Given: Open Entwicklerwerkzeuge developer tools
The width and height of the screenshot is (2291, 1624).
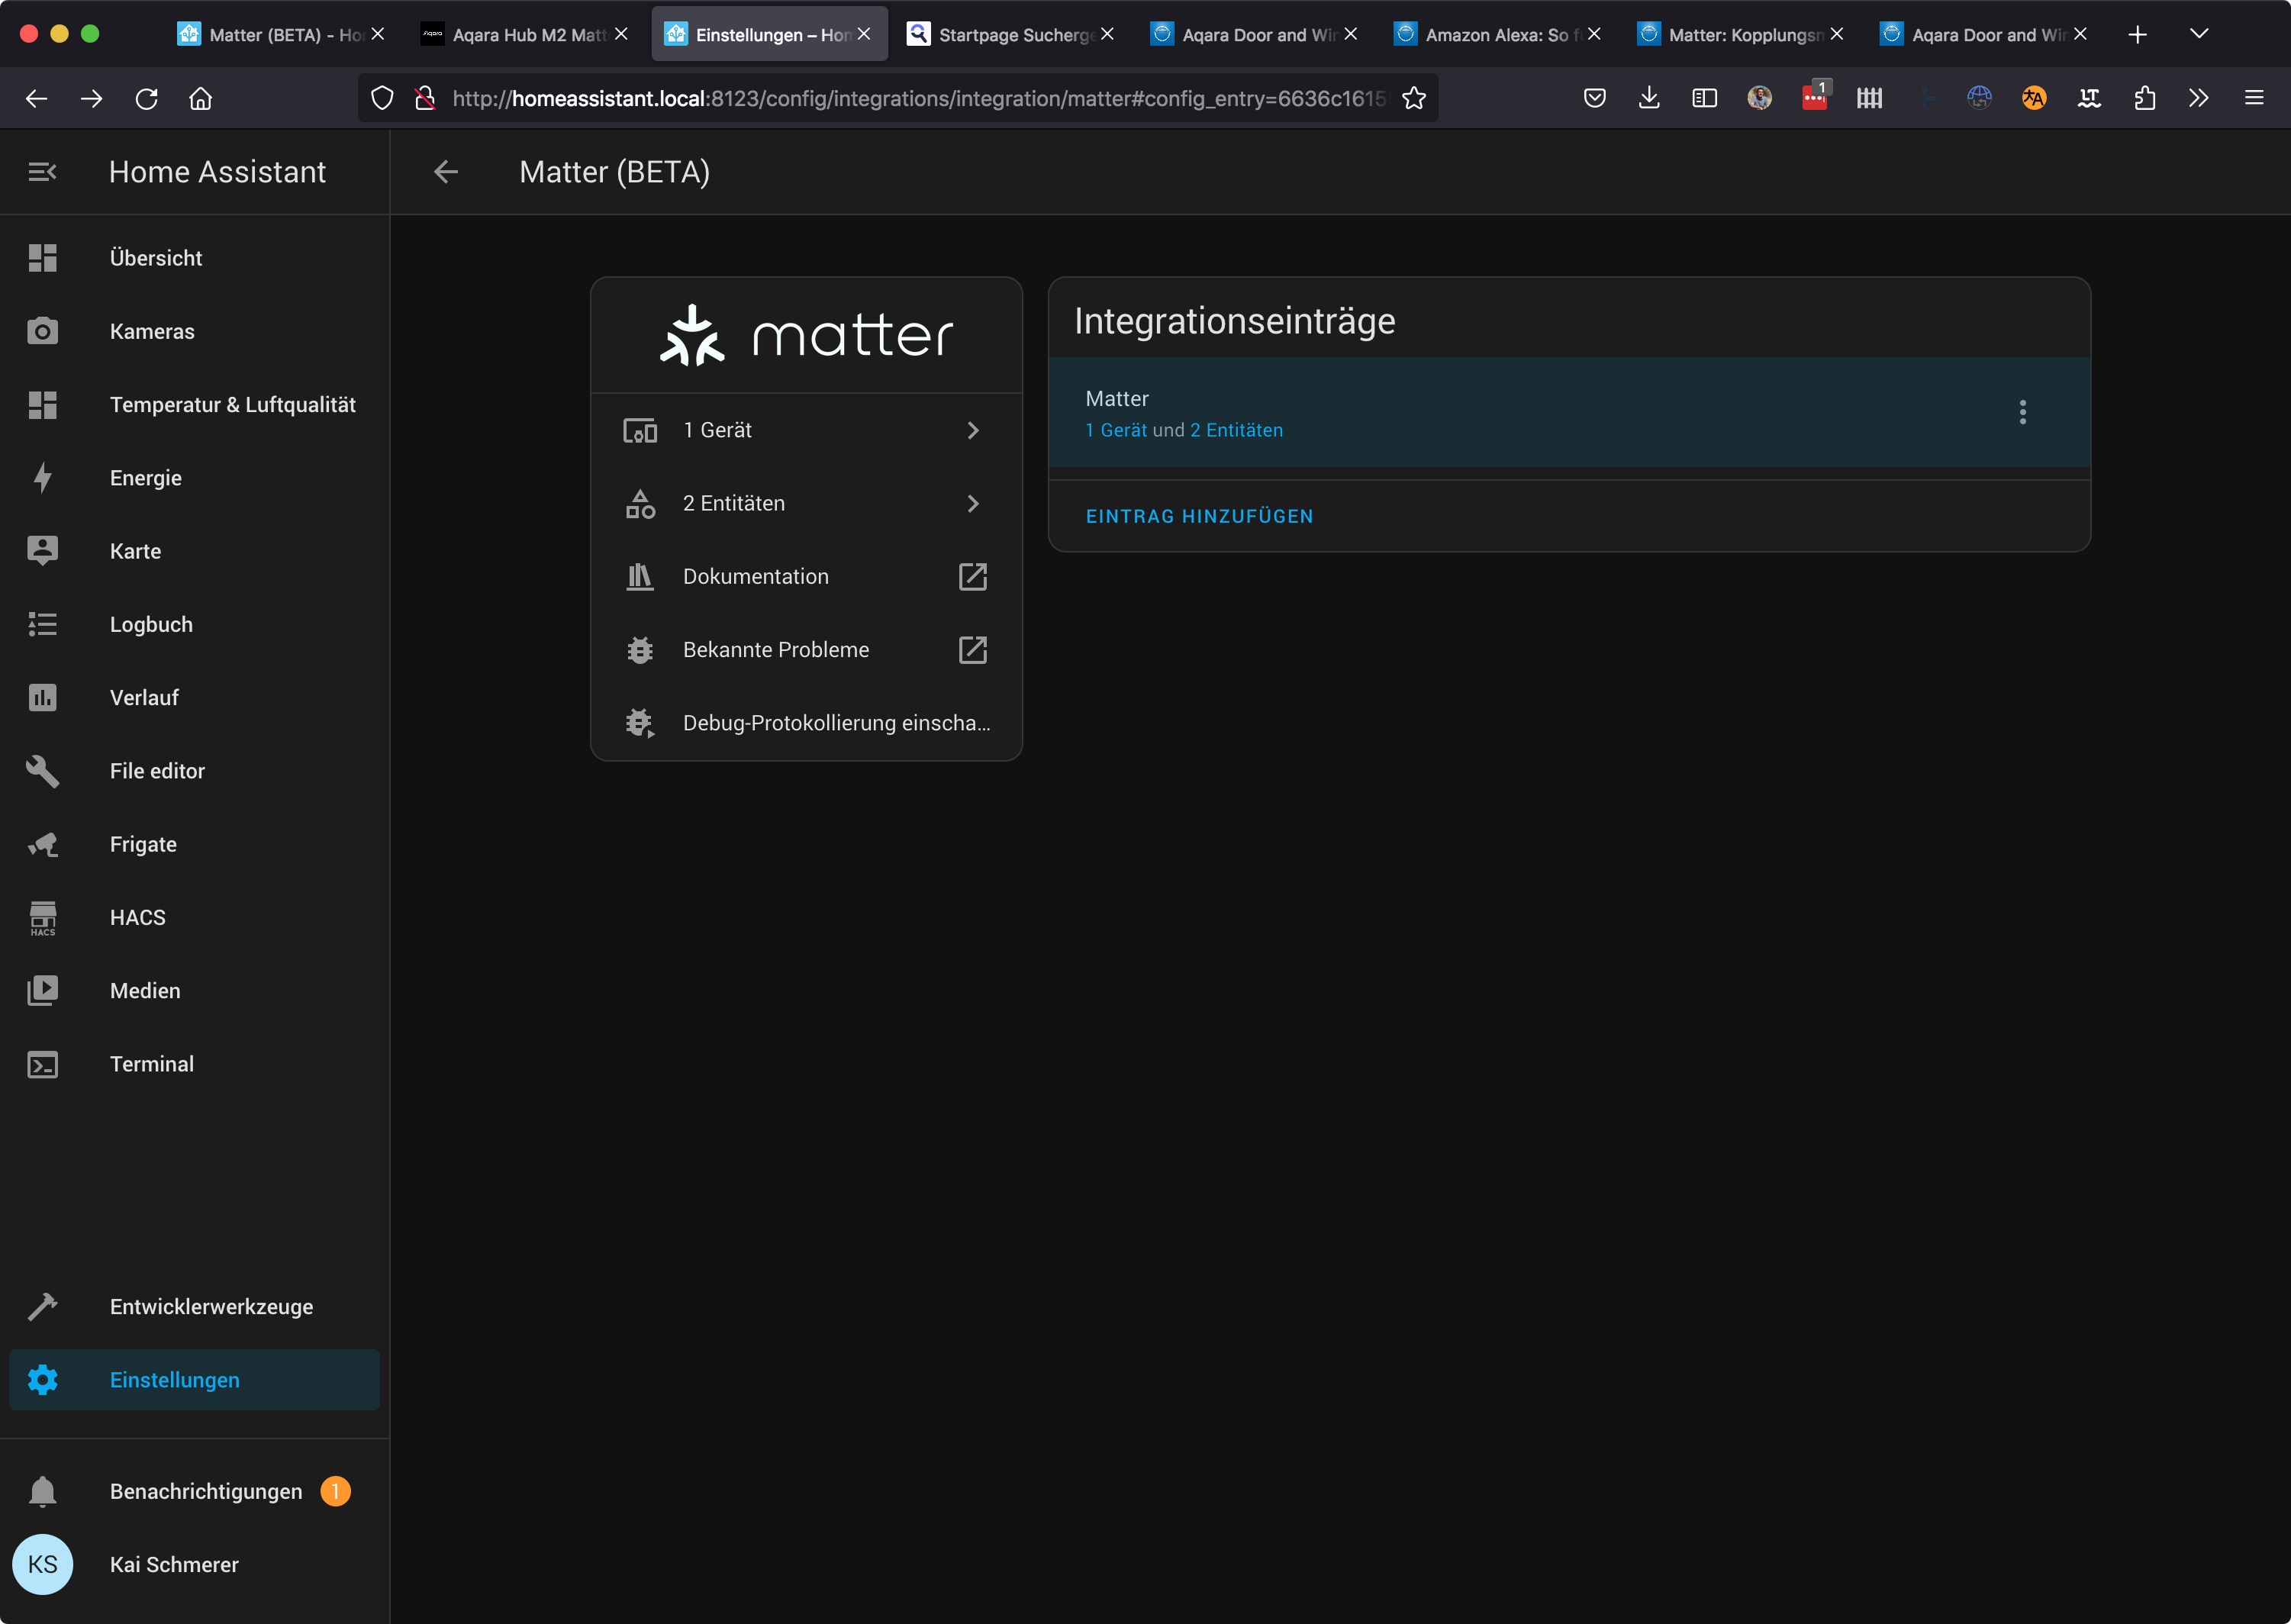Looking at the screenshot, I should pyautogui.click(x=211, y=1307).
